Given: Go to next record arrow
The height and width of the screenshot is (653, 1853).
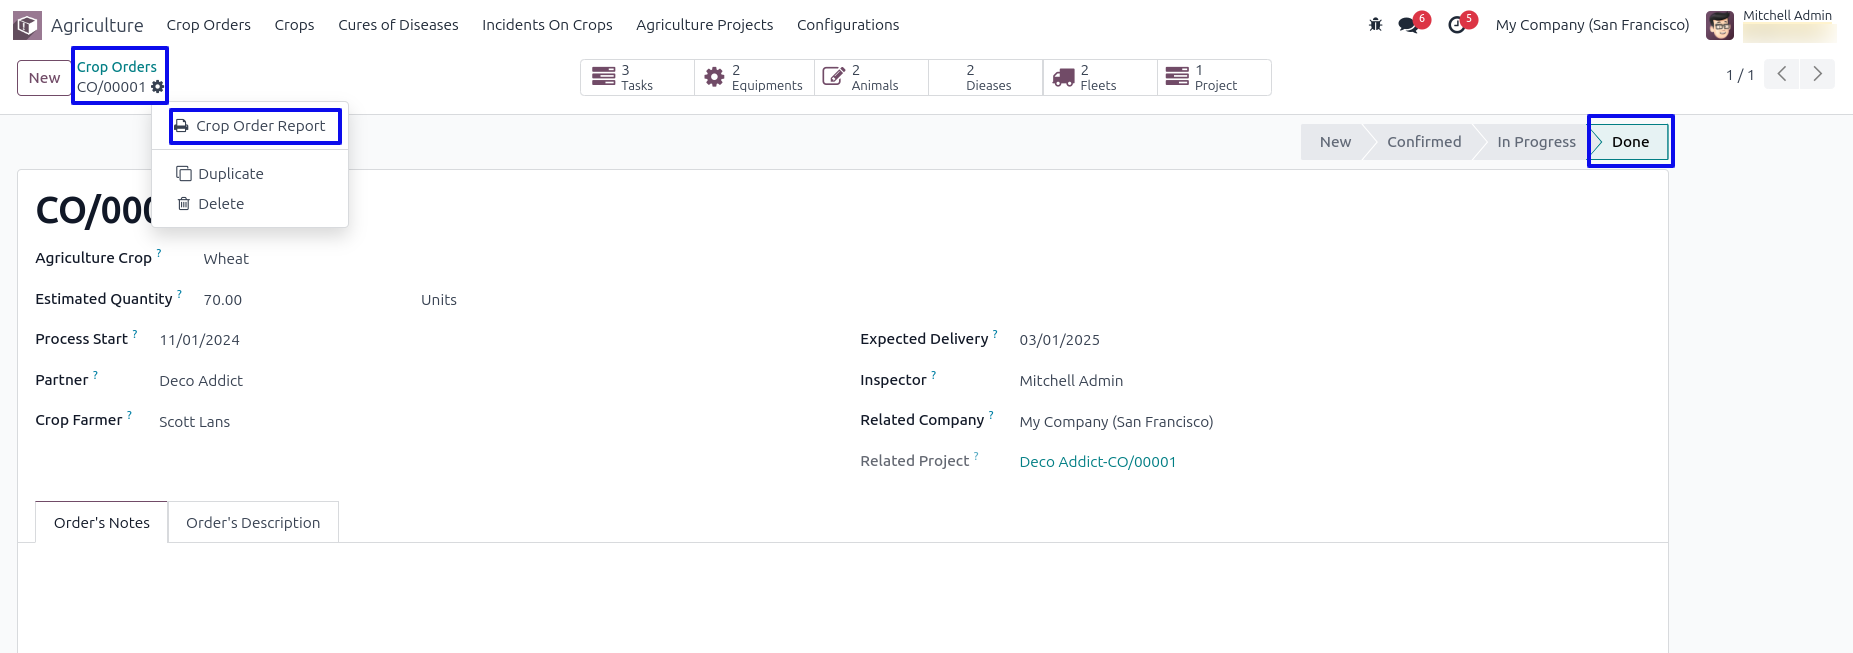Looking at the screenshot, I should pyautogui.click(x=1817, y=74).
